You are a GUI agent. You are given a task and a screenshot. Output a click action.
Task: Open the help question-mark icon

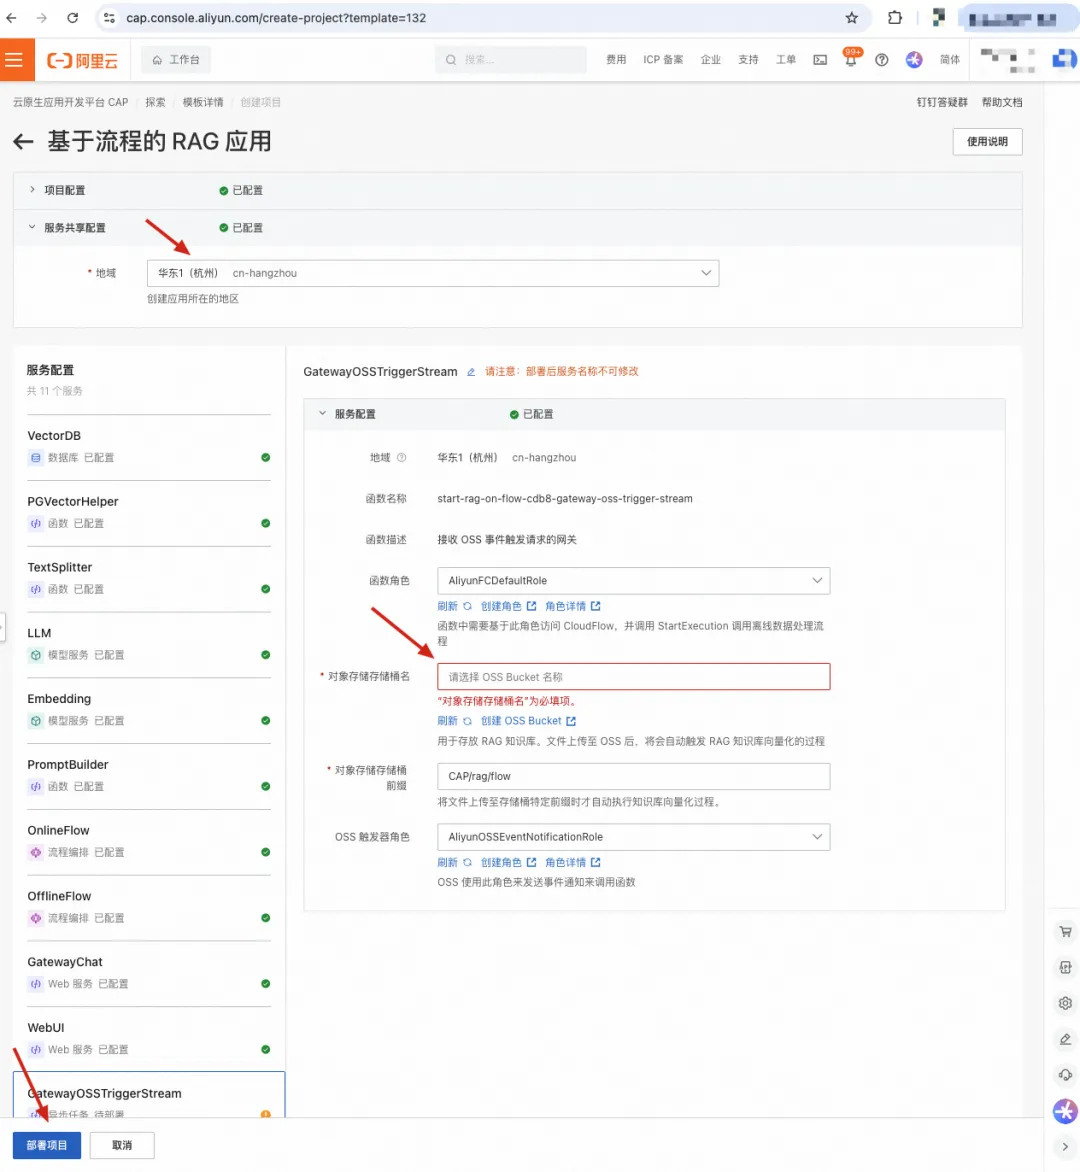point(882,60)
